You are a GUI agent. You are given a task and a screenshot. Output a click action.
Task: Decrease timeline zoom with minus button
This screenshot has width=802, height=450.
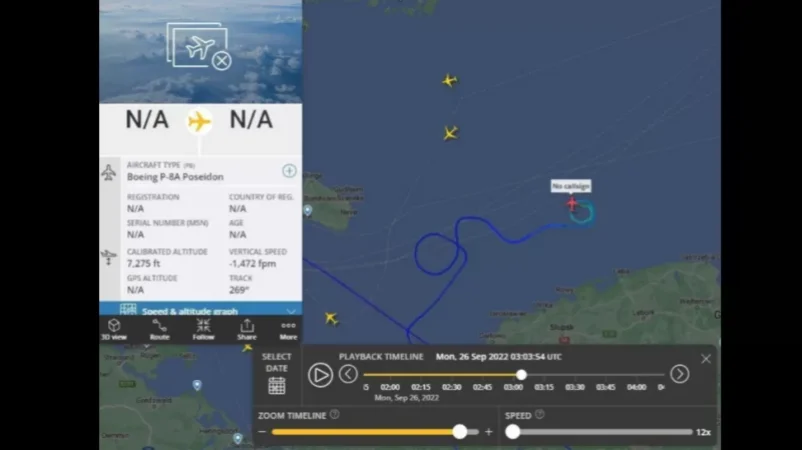pos(262,432)
